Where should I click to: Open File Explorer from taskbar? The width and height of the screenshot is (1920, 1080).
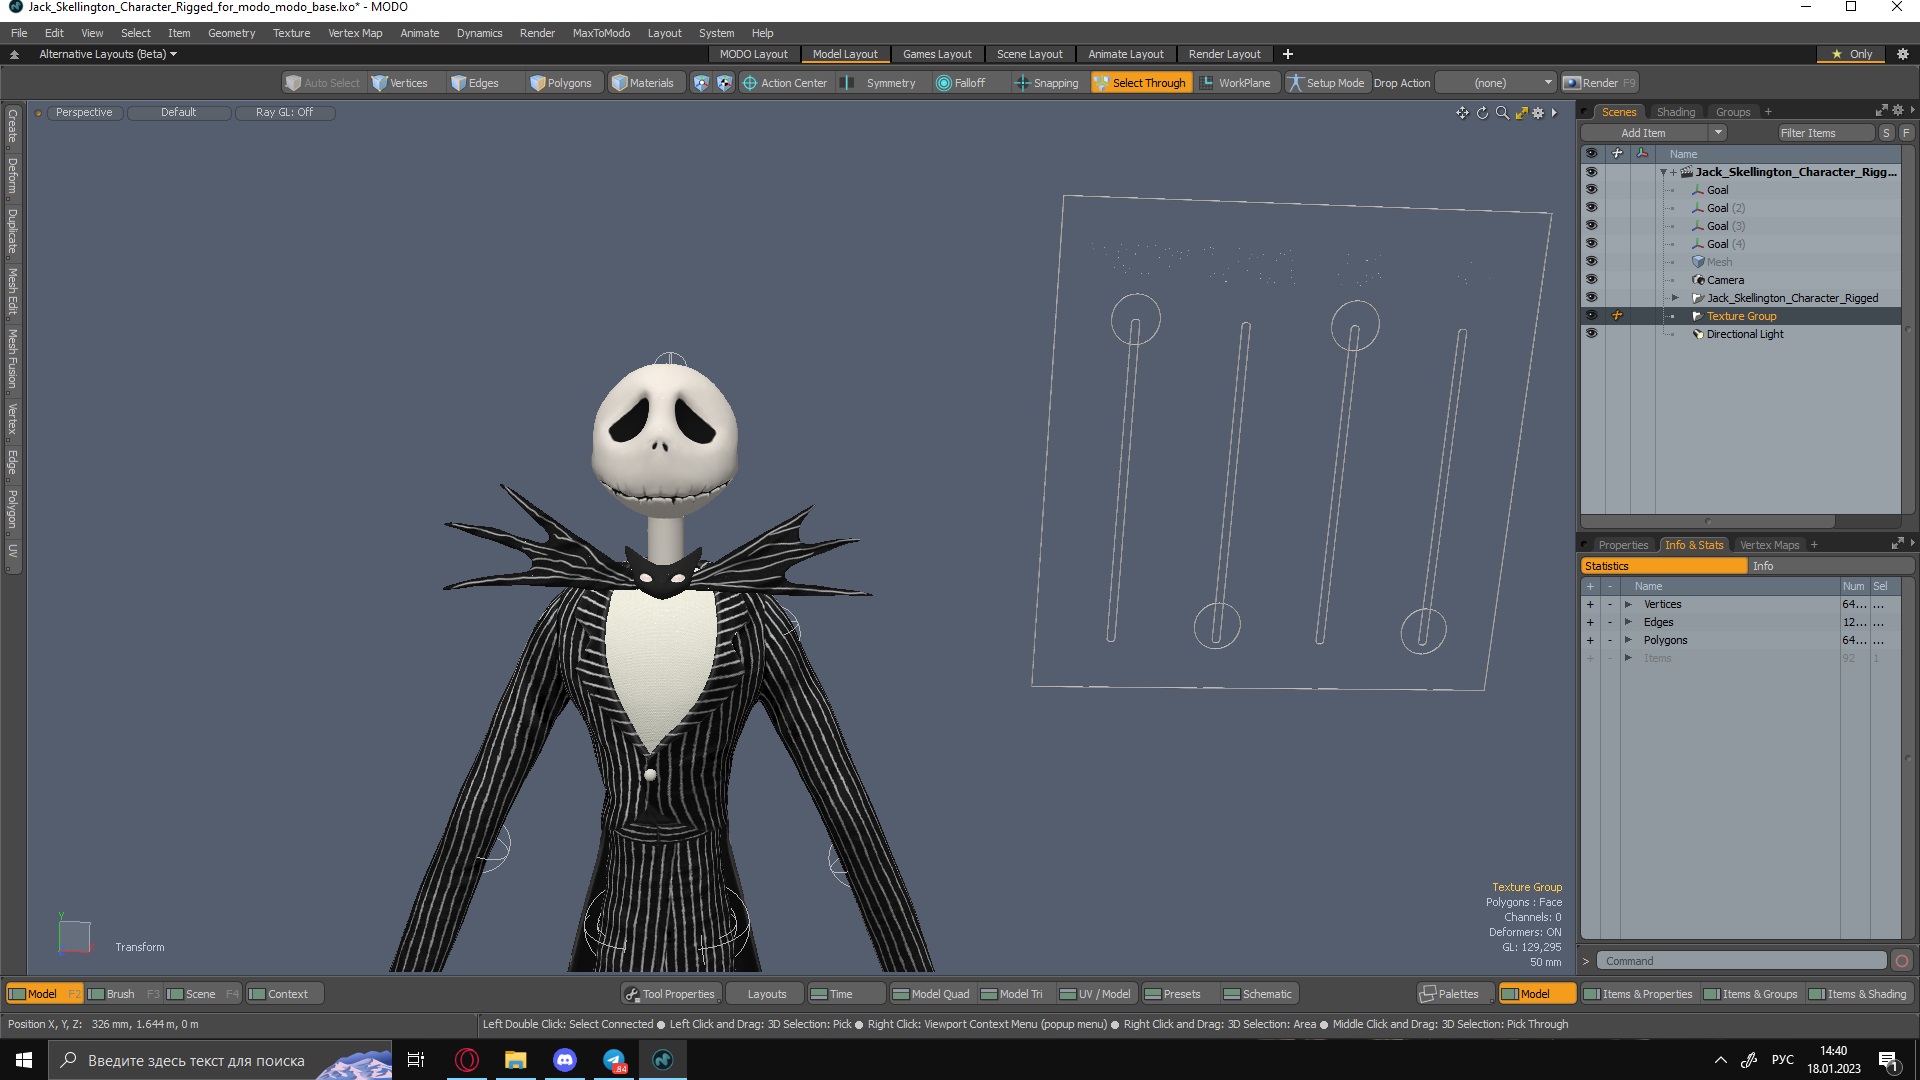(x=515, y=1060)
